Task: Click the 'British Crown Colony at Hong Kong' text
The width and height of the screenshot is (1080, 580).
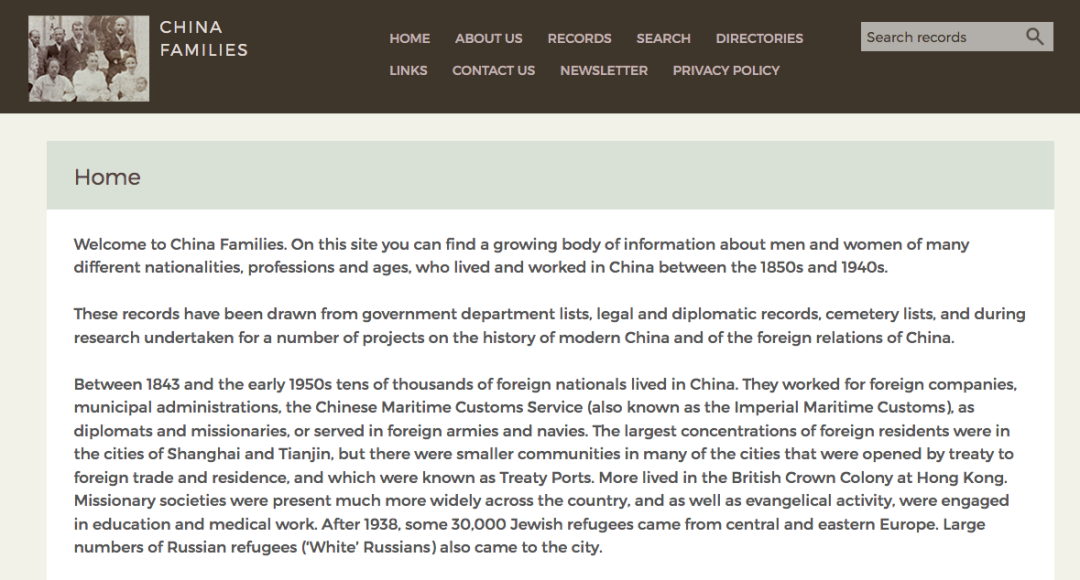Action: [x=878, y=477]
